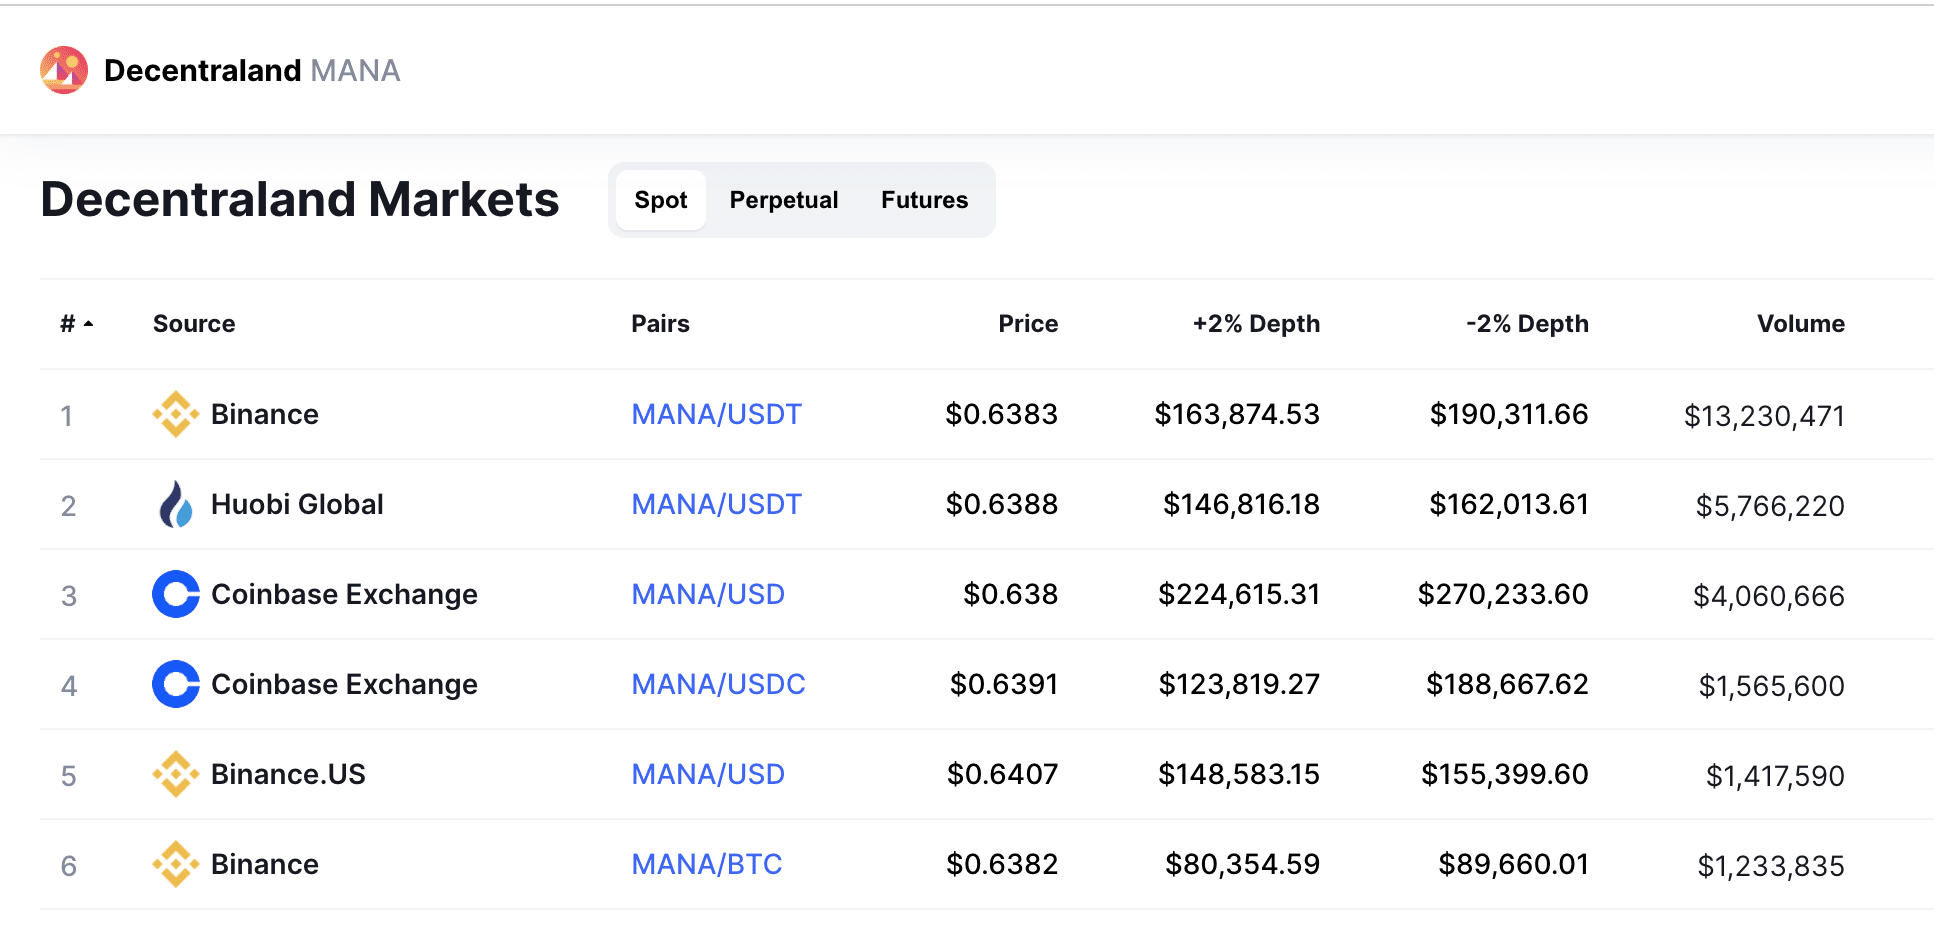Sort by the -2% Depth header
1934x946 pixels.
tap(1527, 324)
